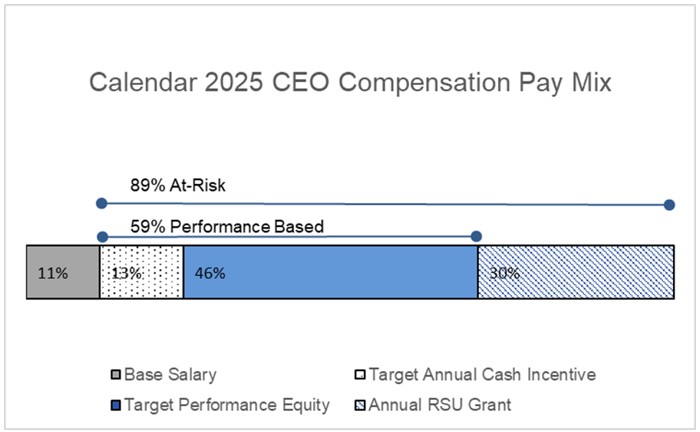The image size is (700, 432).
Task: Select the hatched 30% bar segment
Action: click(576, 272)
